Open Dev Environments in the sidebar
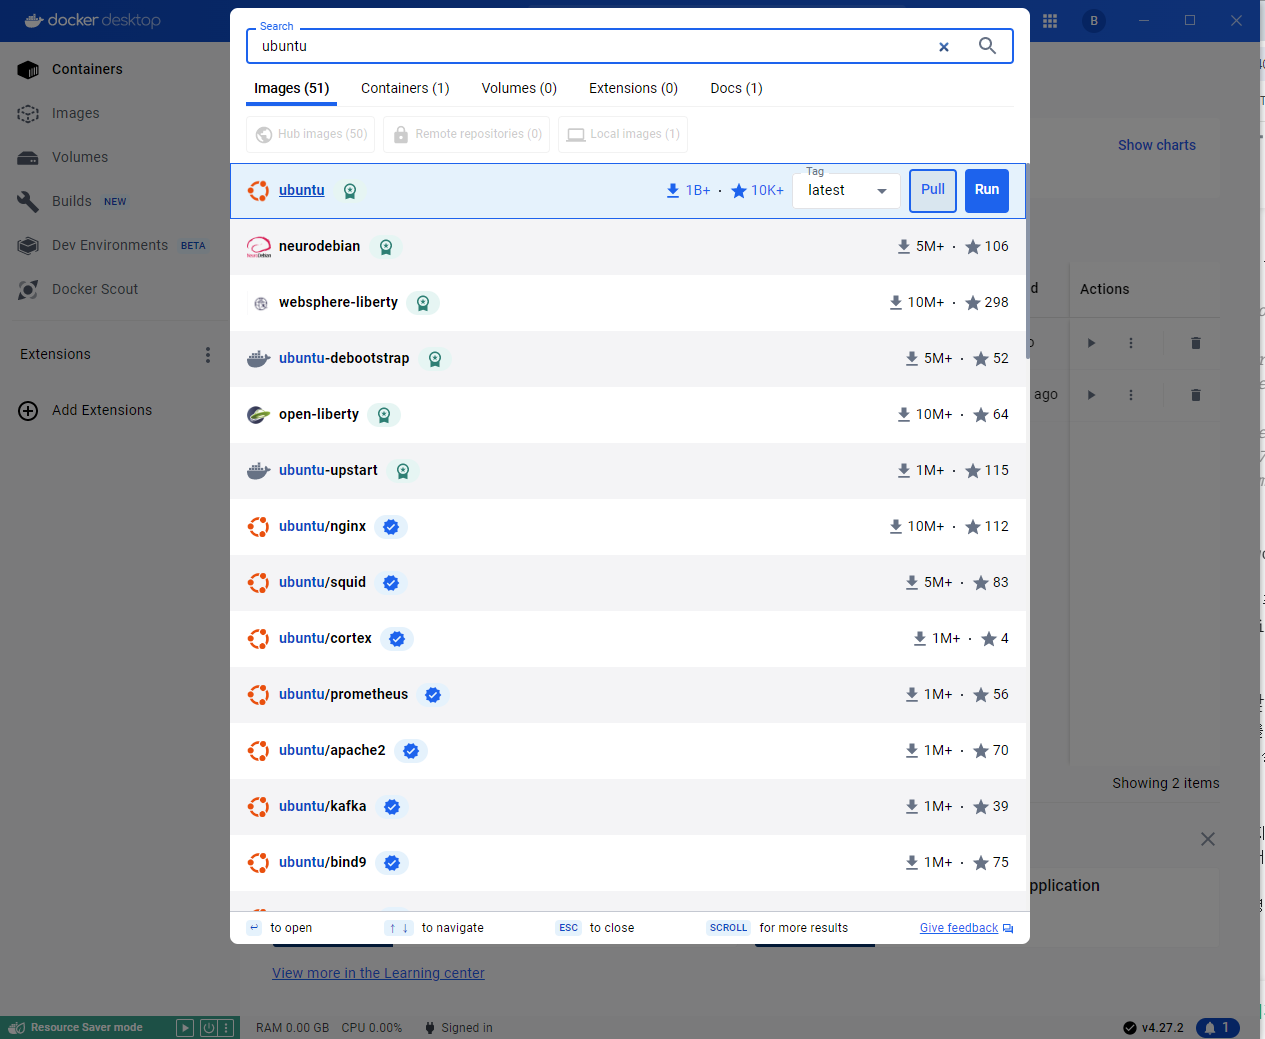Image resolution: width=1265 pixels, height=1039 pixels. point(110,245)
